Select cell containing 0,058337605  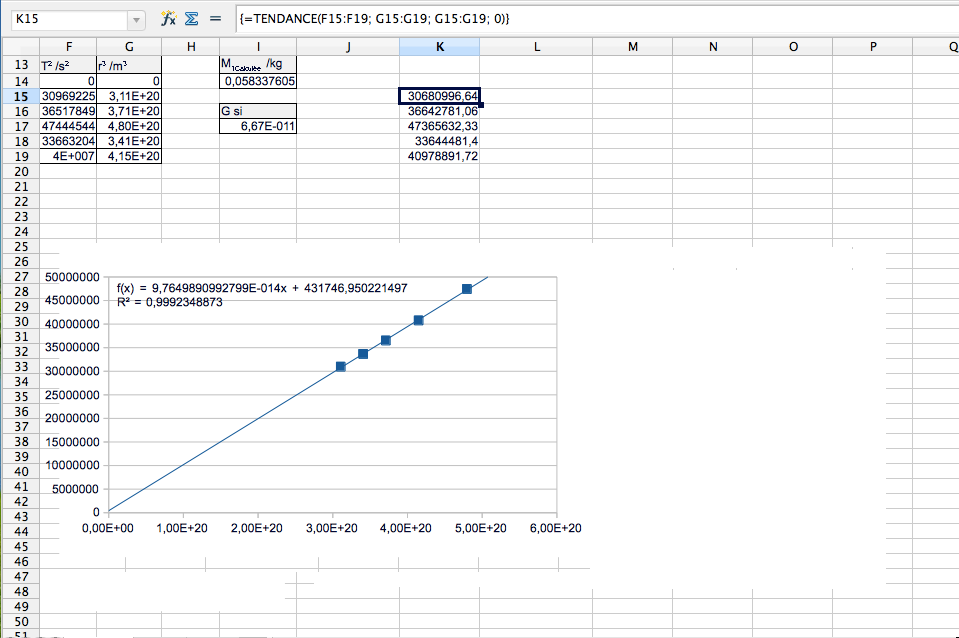(x=258, y=81)
